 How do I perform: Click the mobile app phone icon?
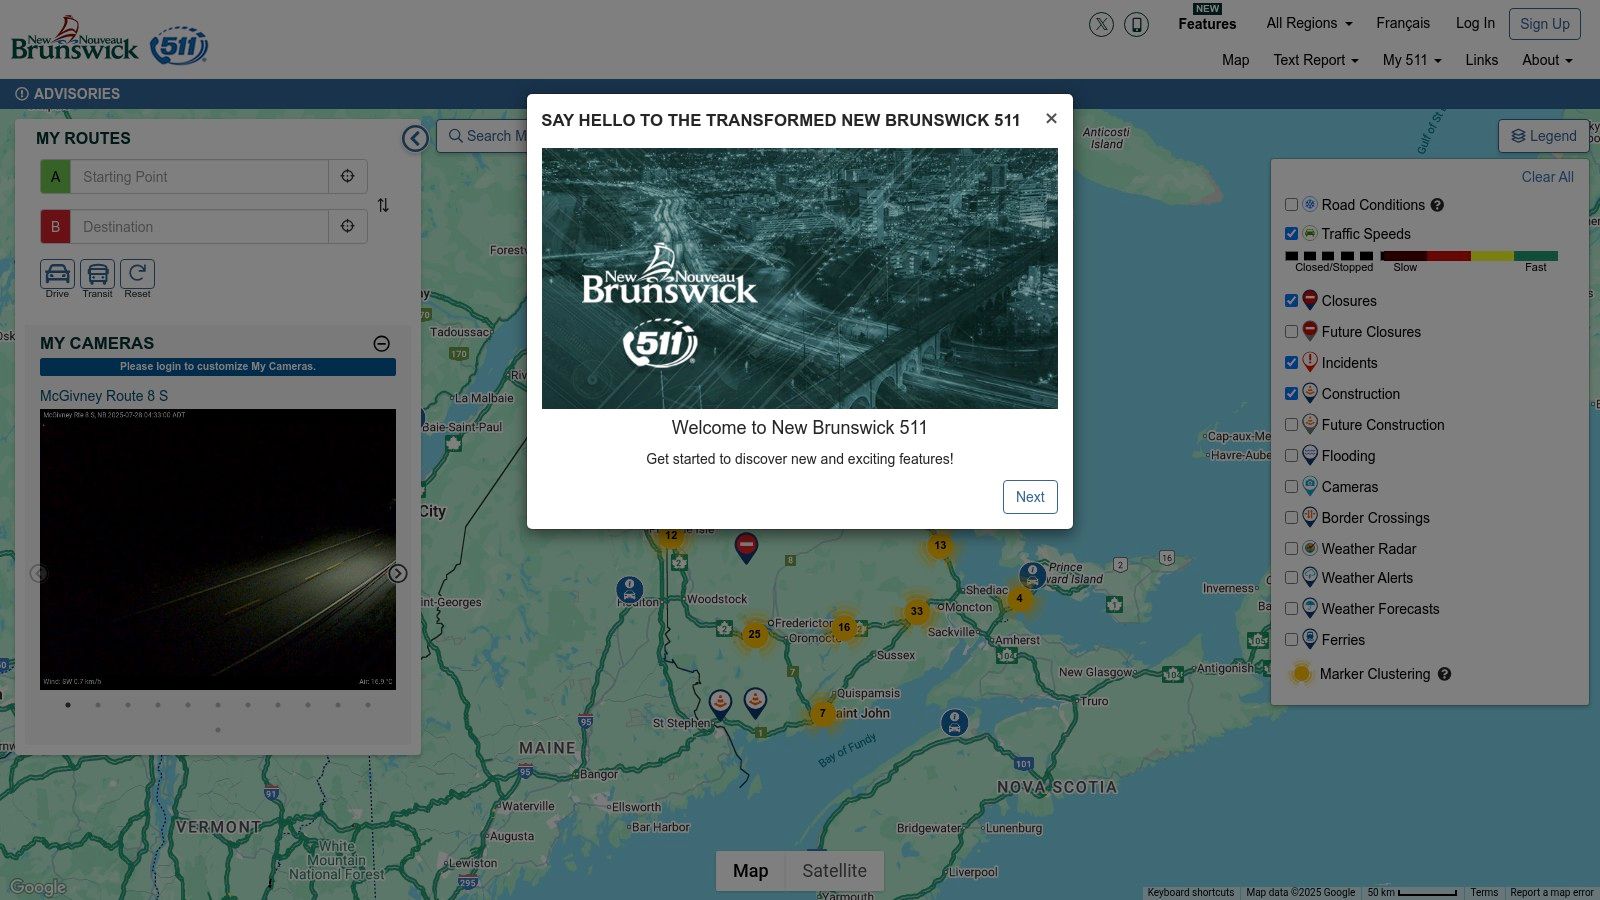click(x=1136, y=24)
